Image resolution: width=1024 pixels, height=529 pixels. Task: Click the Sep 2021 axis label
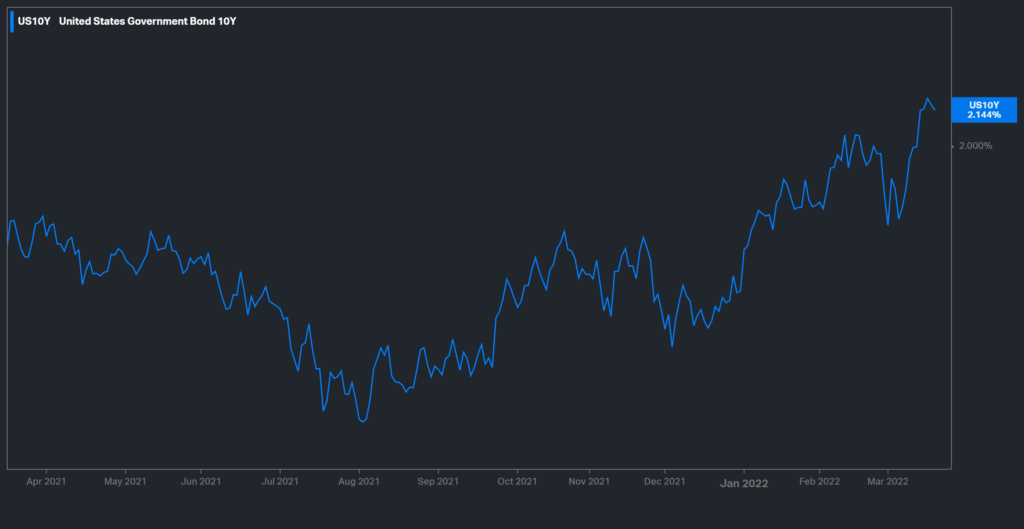point(438,482)
